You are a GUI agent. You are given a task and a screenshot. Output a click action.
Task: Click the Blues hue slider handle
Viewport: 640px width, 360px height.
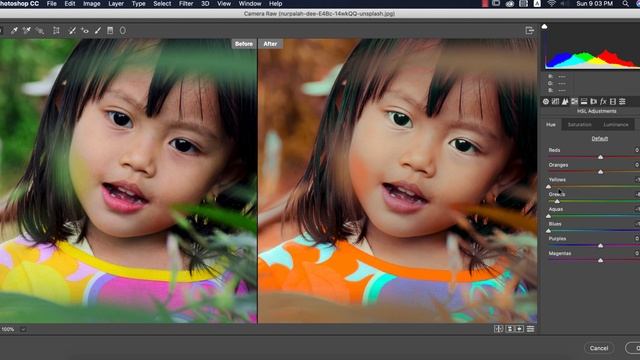click(x=549, y=231)
